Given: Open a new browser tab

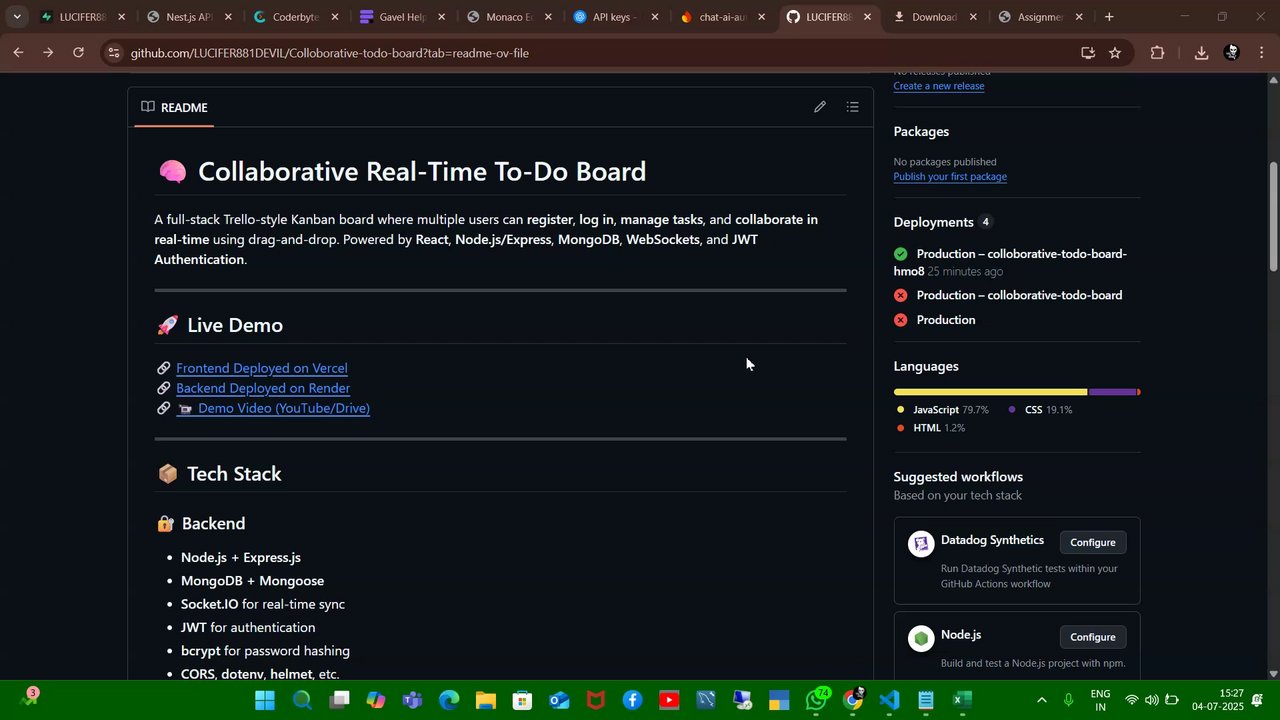Looking at the screenshot, I should pyautogui.click(x=1109, y=17).
